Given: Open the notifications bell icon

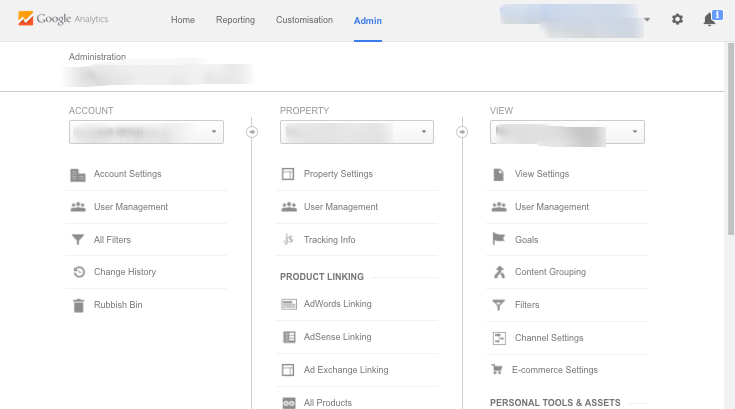Looking at the screenshot, I should coord(710,19).
